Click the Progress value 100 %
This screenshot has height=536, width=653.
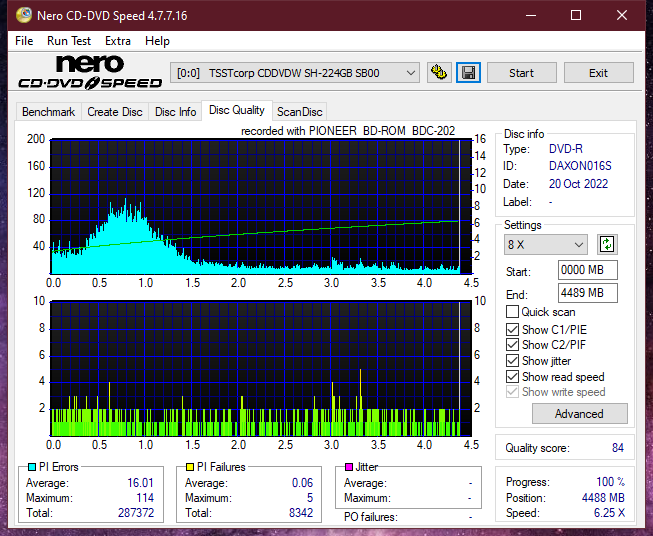pyautogui.click(x=611, y=482)
